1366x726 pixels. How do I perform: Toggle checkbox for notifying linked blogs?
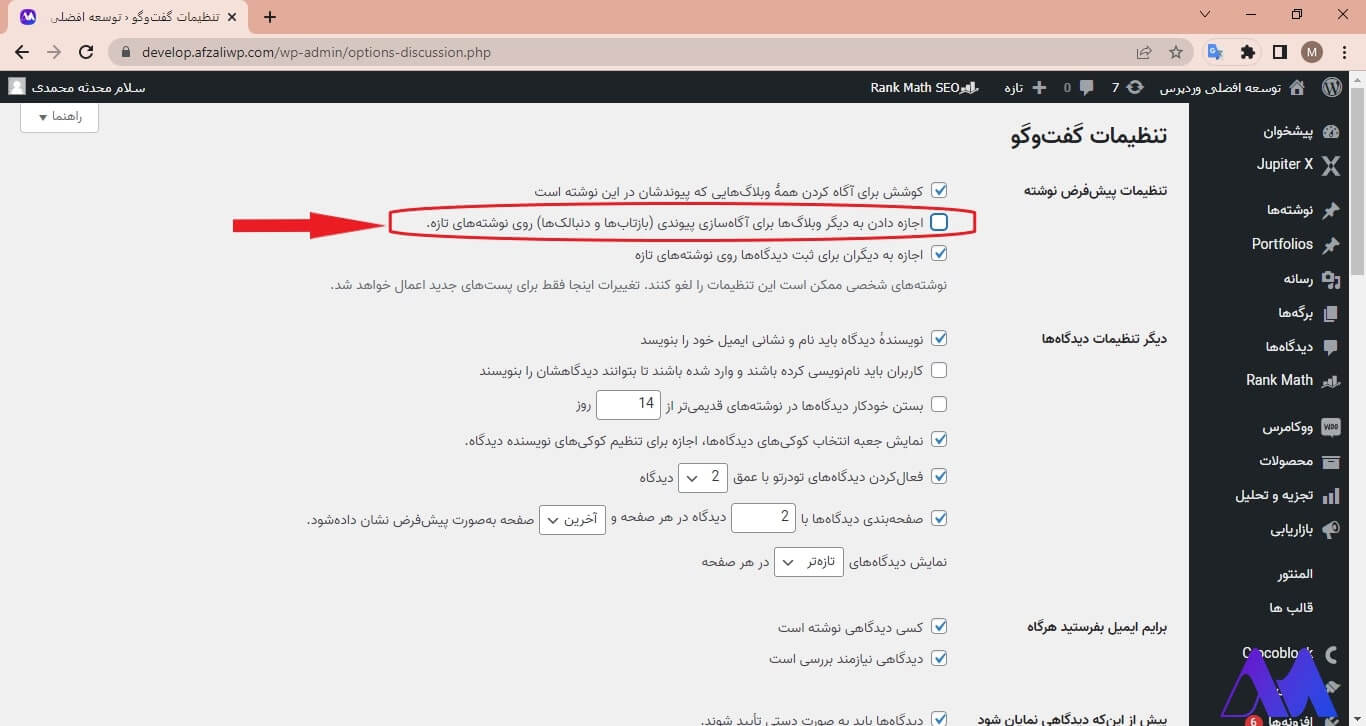point(939,190)
